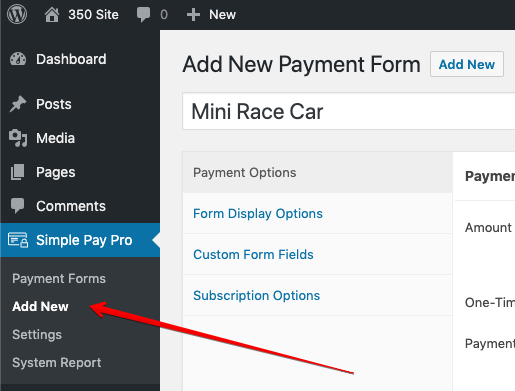Click the Add New button beside heading

tap(467, 64)
